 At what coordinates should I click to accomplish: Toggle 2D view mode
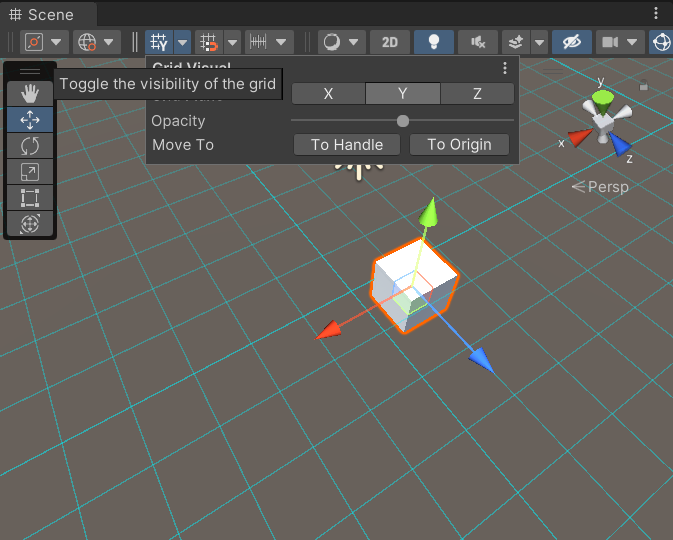click(390, 42)
